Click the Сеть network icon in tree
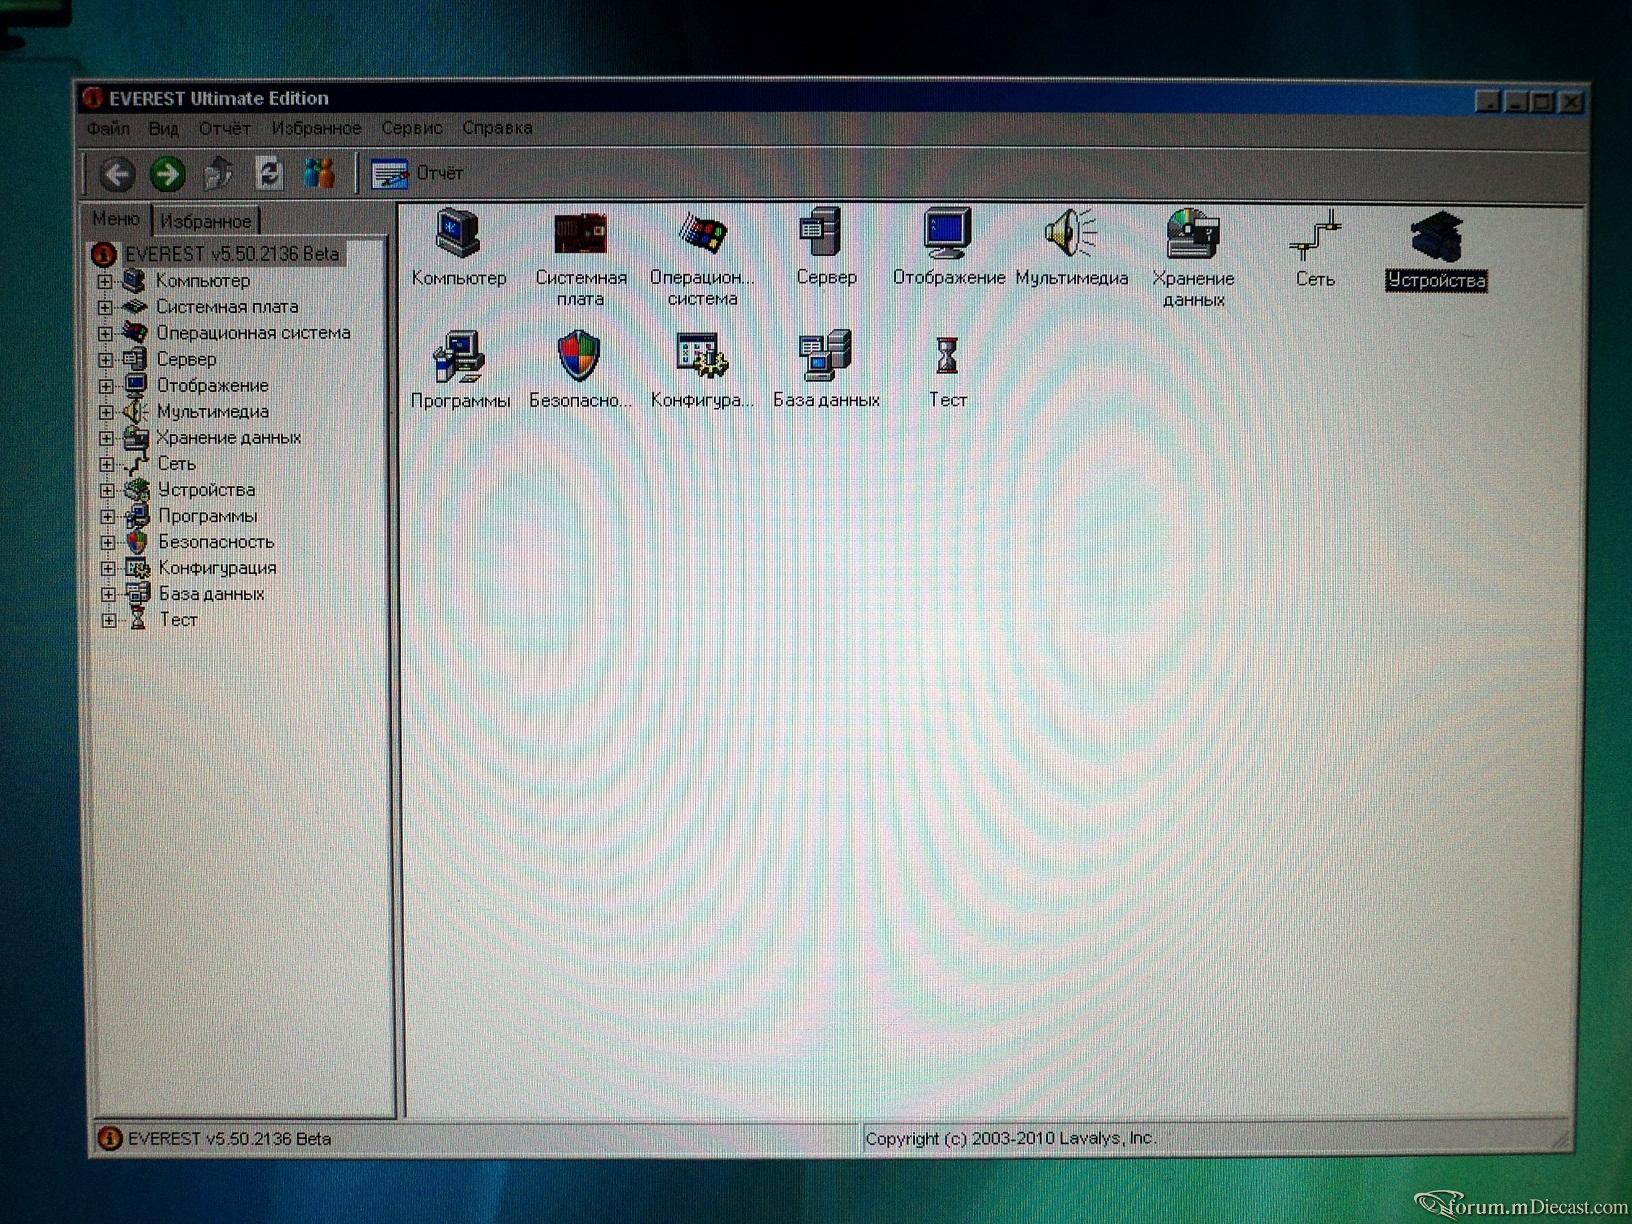This screenshot has width=1632, height=1224. coord(137,463)
